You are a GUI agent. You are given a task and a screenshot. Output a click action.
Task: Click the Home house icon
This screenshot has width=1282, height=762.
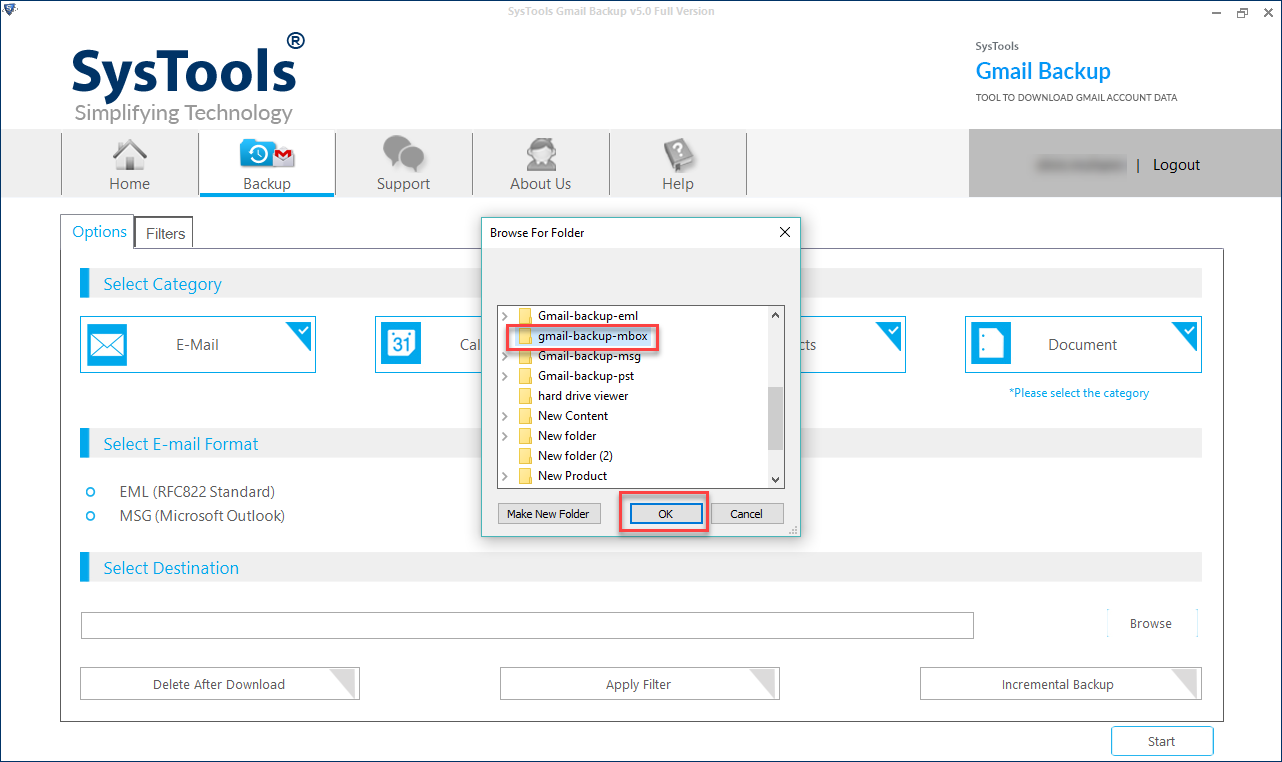coord(130,155)
